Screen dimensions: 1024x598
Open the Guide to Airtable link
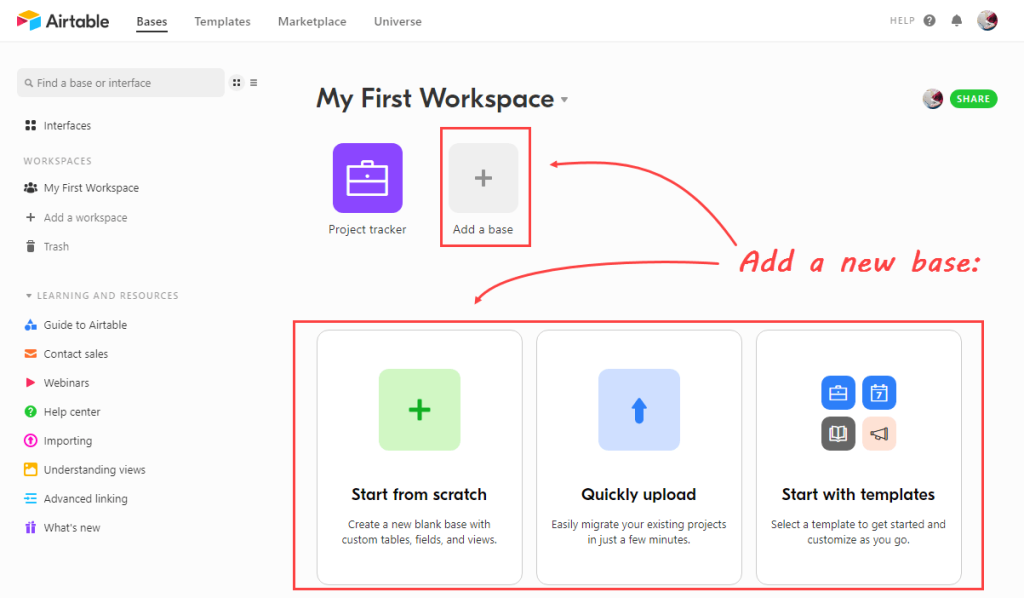click(x=86, y=325)
